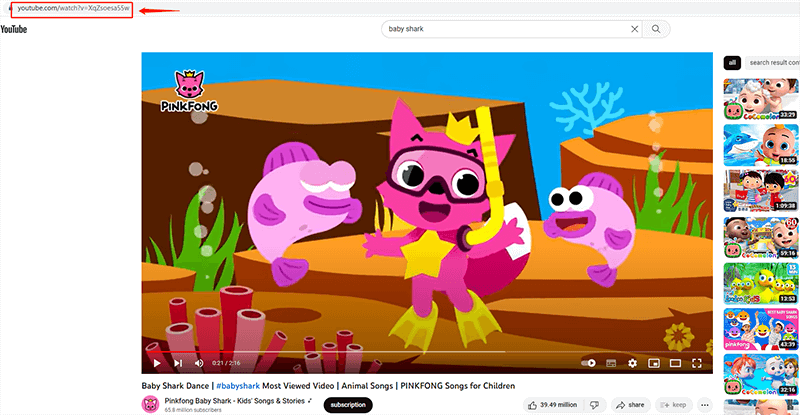Click the keep (save) button
Screen dimensions: 800x415
coord(673,405)
